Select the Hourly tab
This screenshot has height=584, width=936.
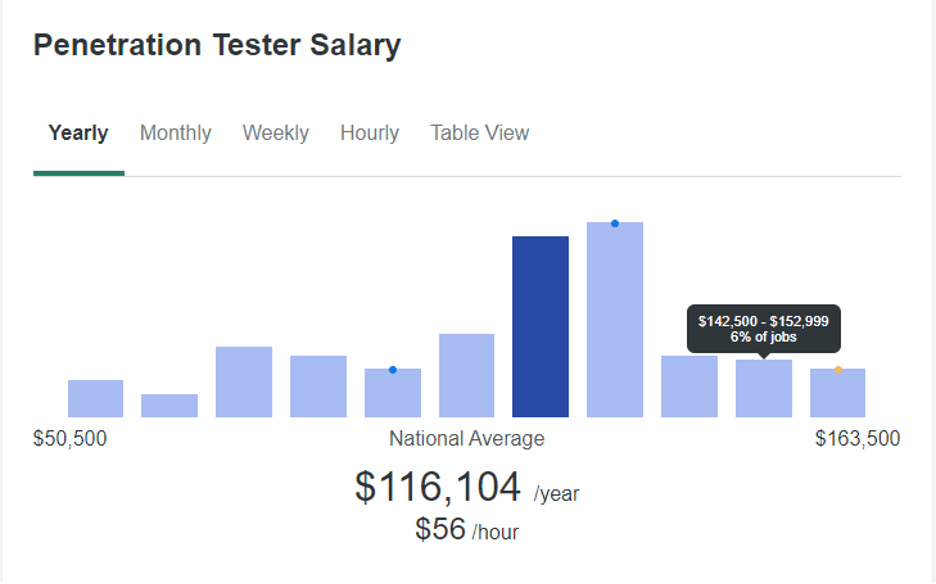[x=370, y=133]
